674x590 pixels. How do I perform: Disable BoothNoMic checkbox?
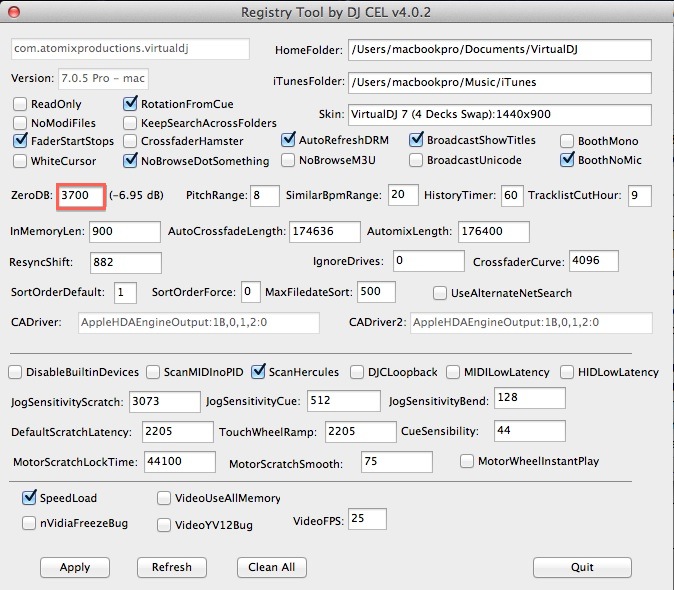pyautogui.click(x=567, y=159)
